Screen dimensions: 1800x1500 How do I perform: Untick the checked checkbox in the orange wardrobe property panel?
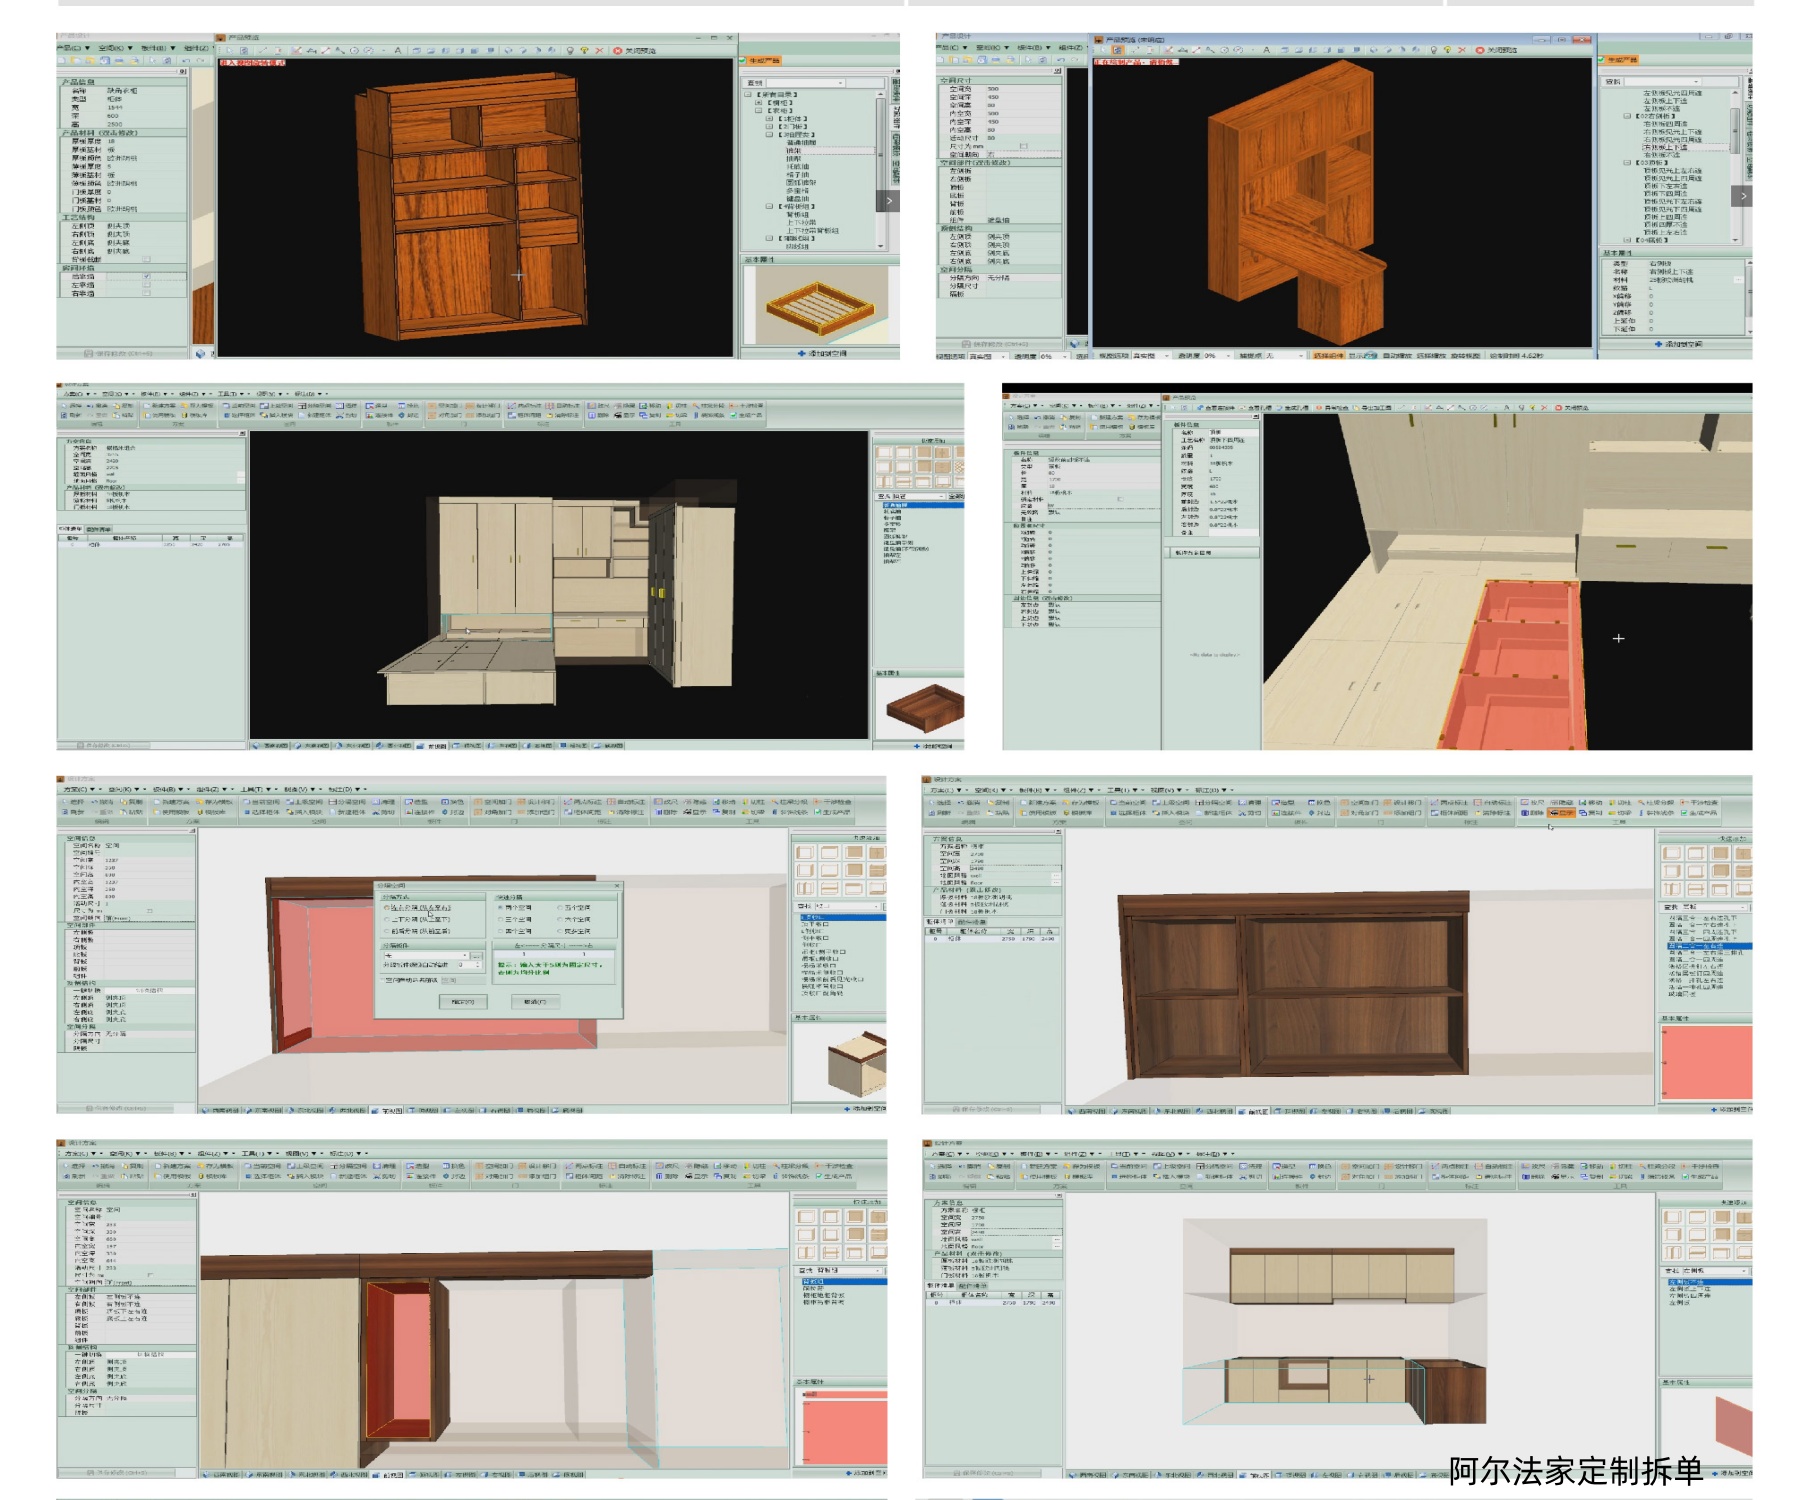click(147, 277)
